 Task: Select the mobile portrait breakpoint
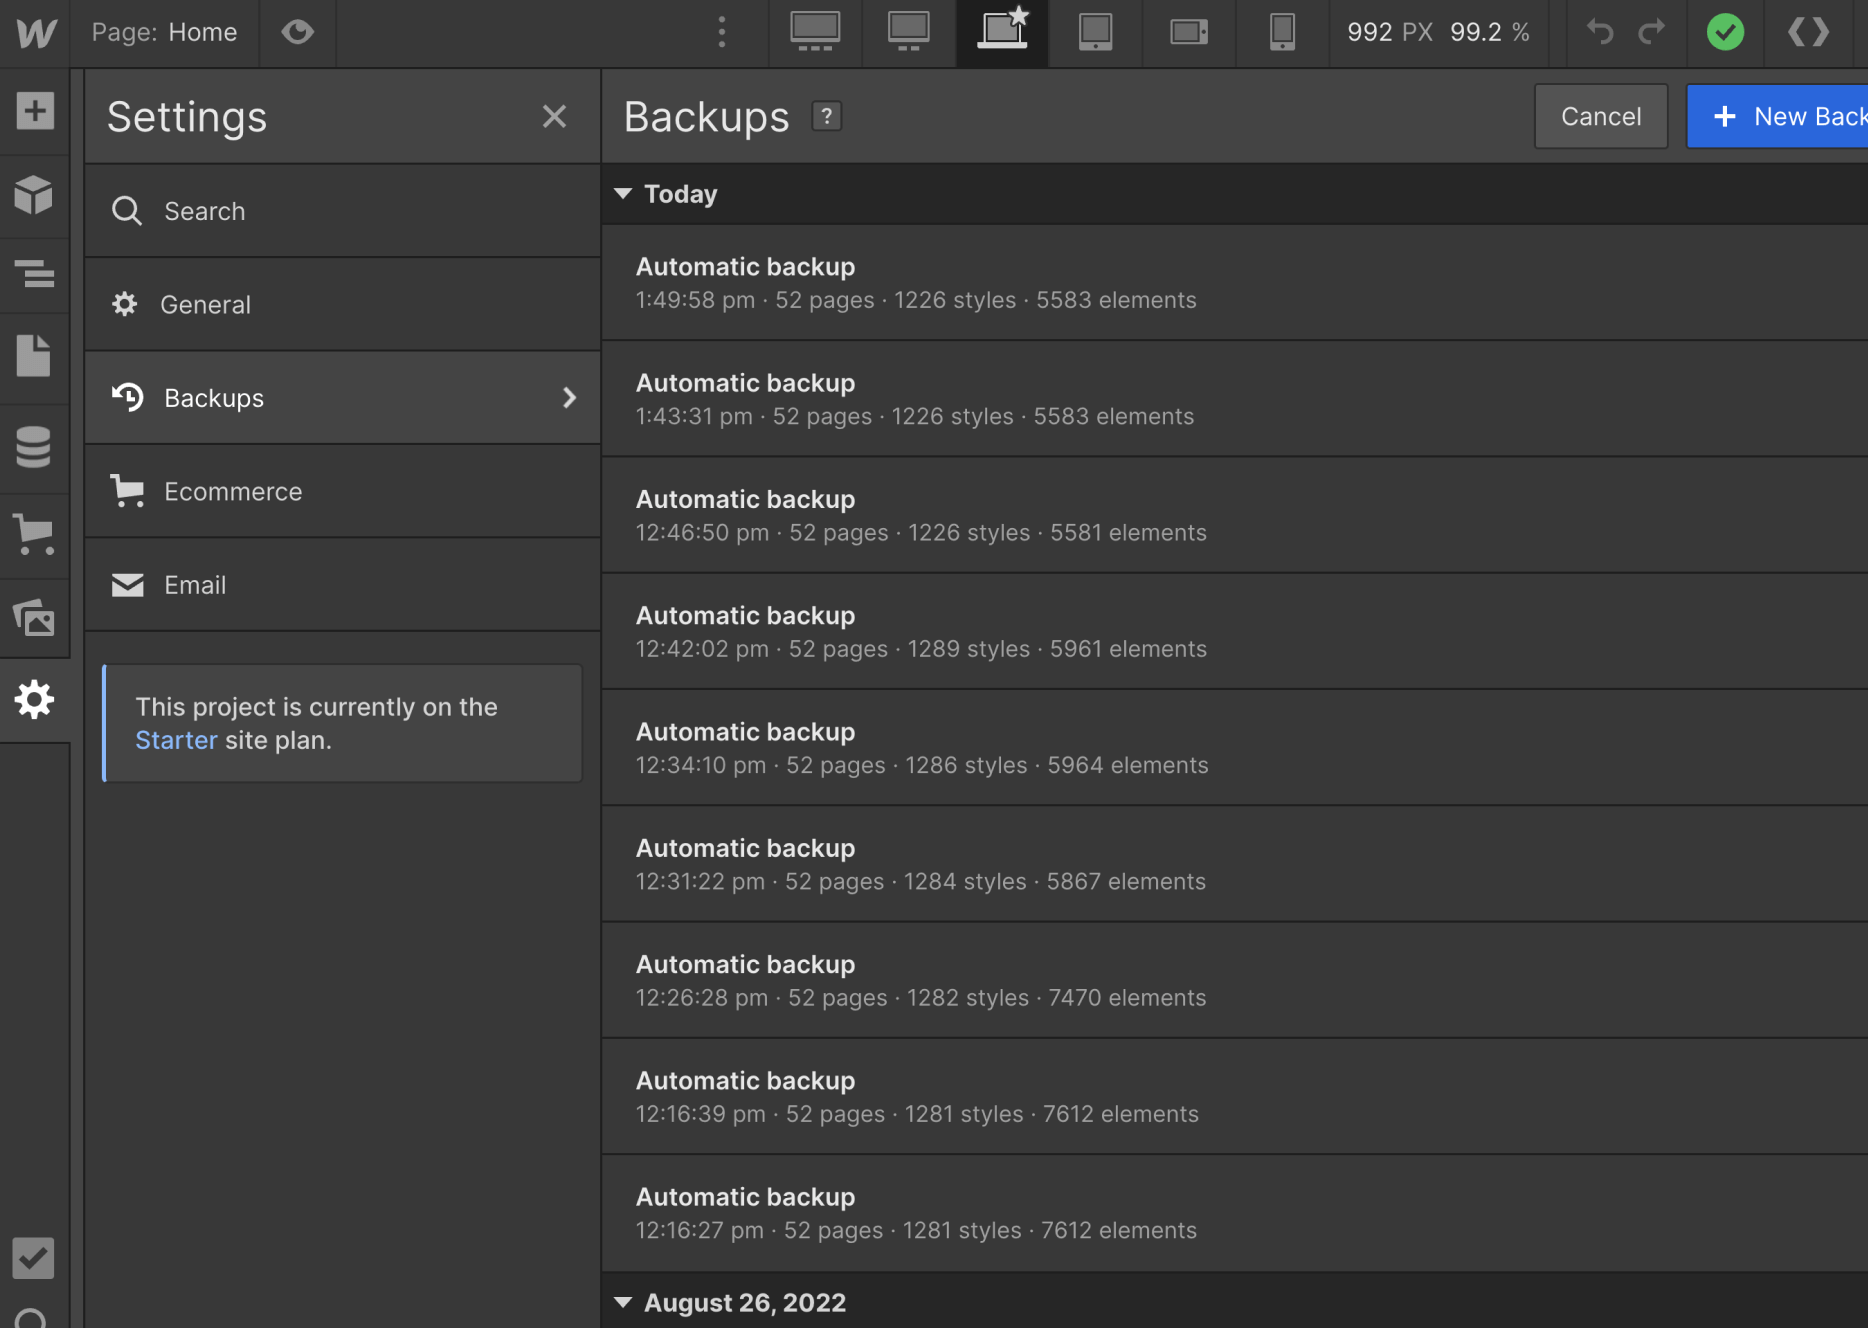pyautogui.click(x=1281, y=32)
